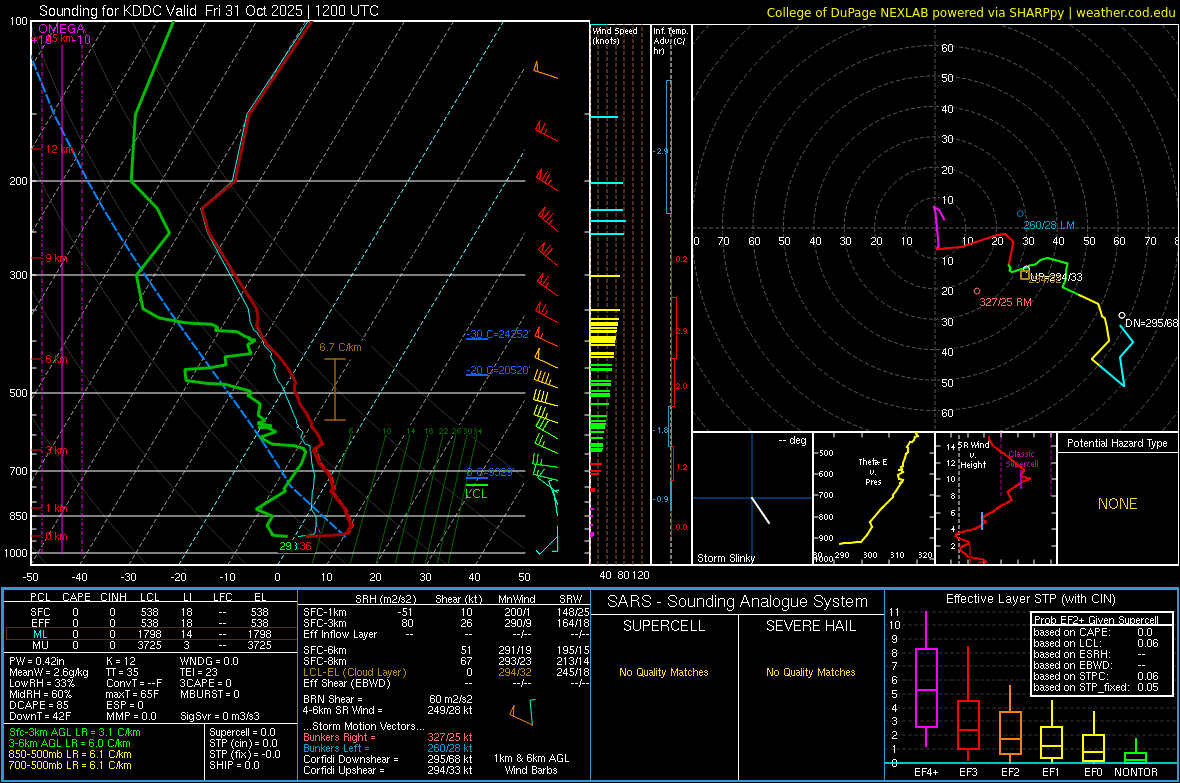Select the OMEGA label
1180x783 pixels.
point(62,29)
